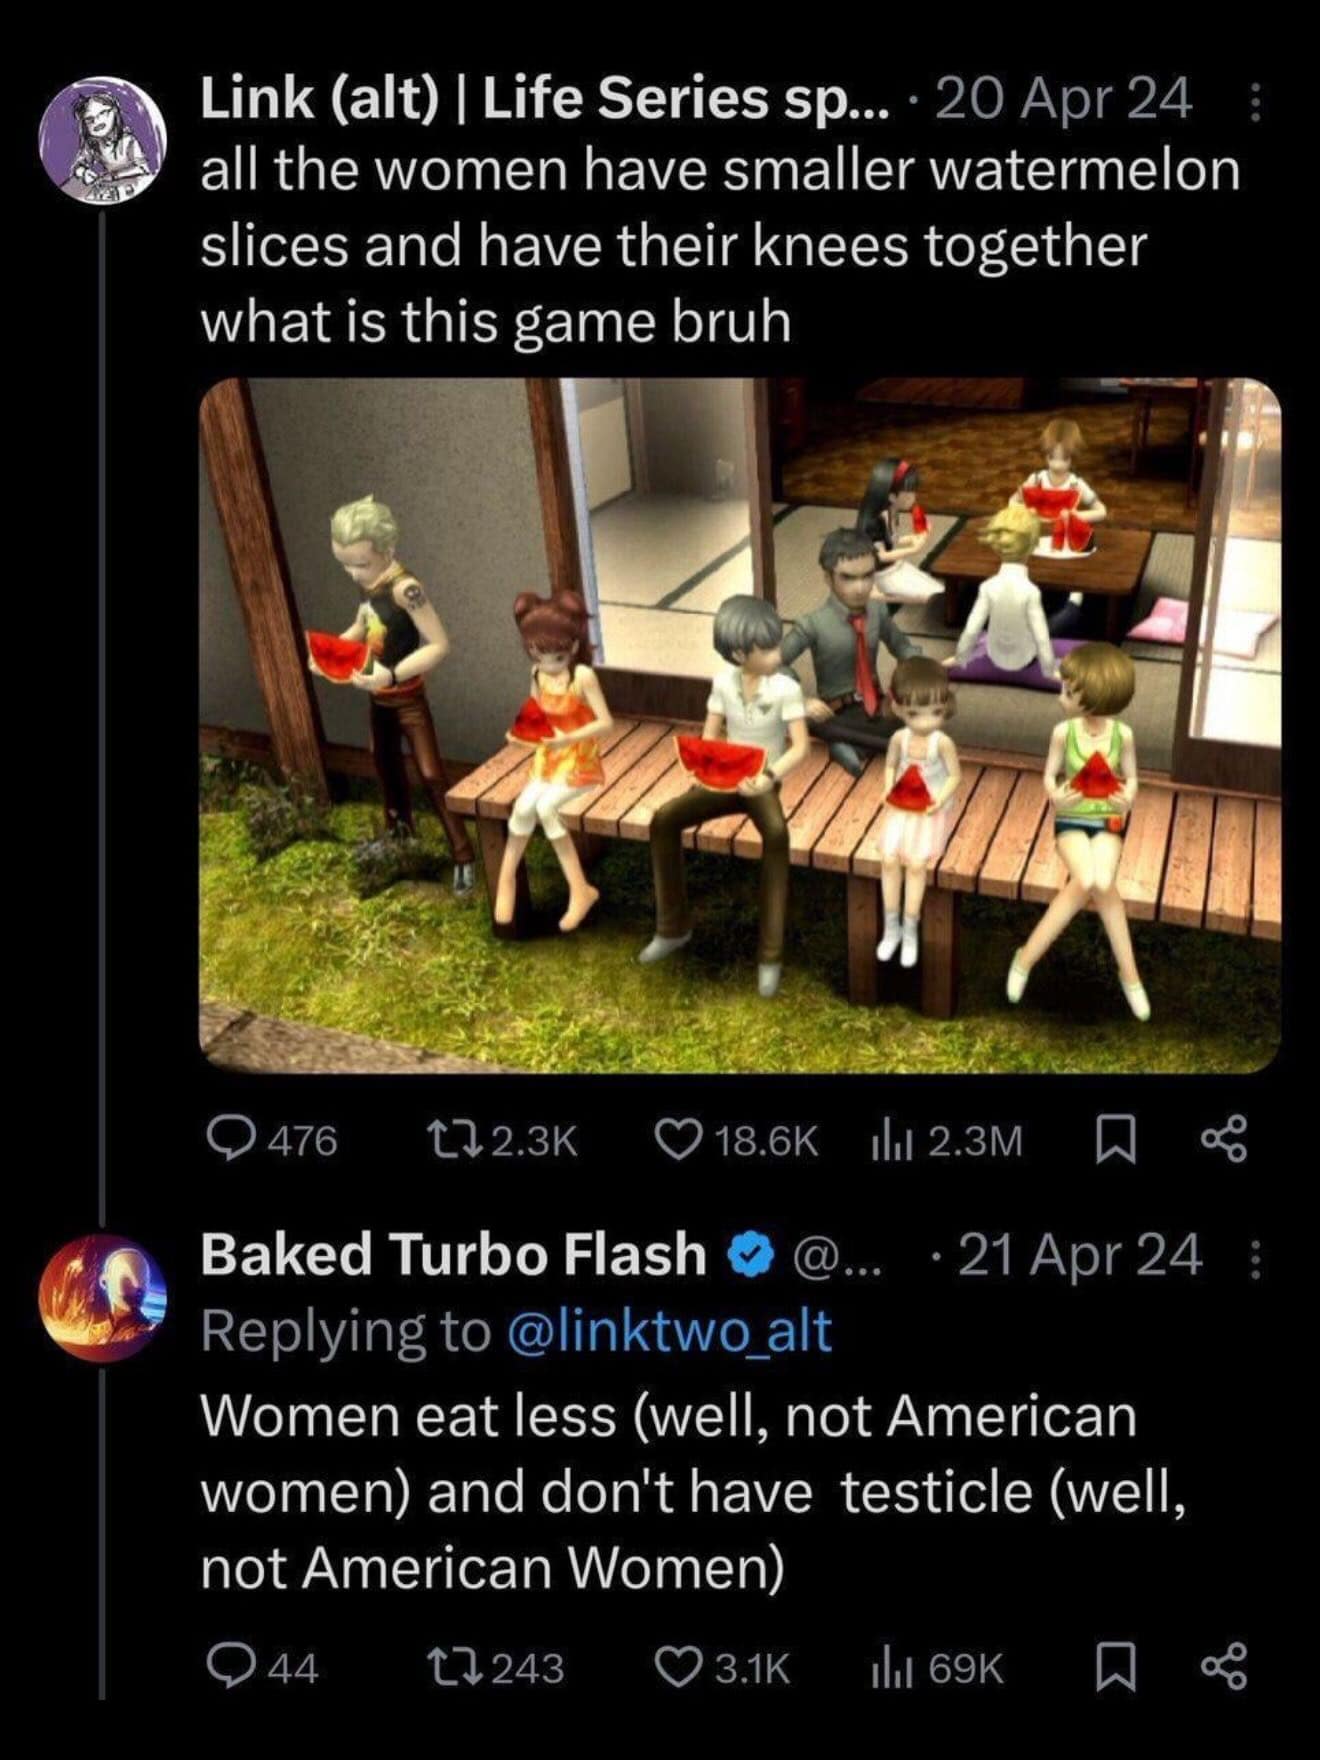The image size is (1320, 1760).
Task: Open Link (alt) profile avatar
Action: (102, 140)
